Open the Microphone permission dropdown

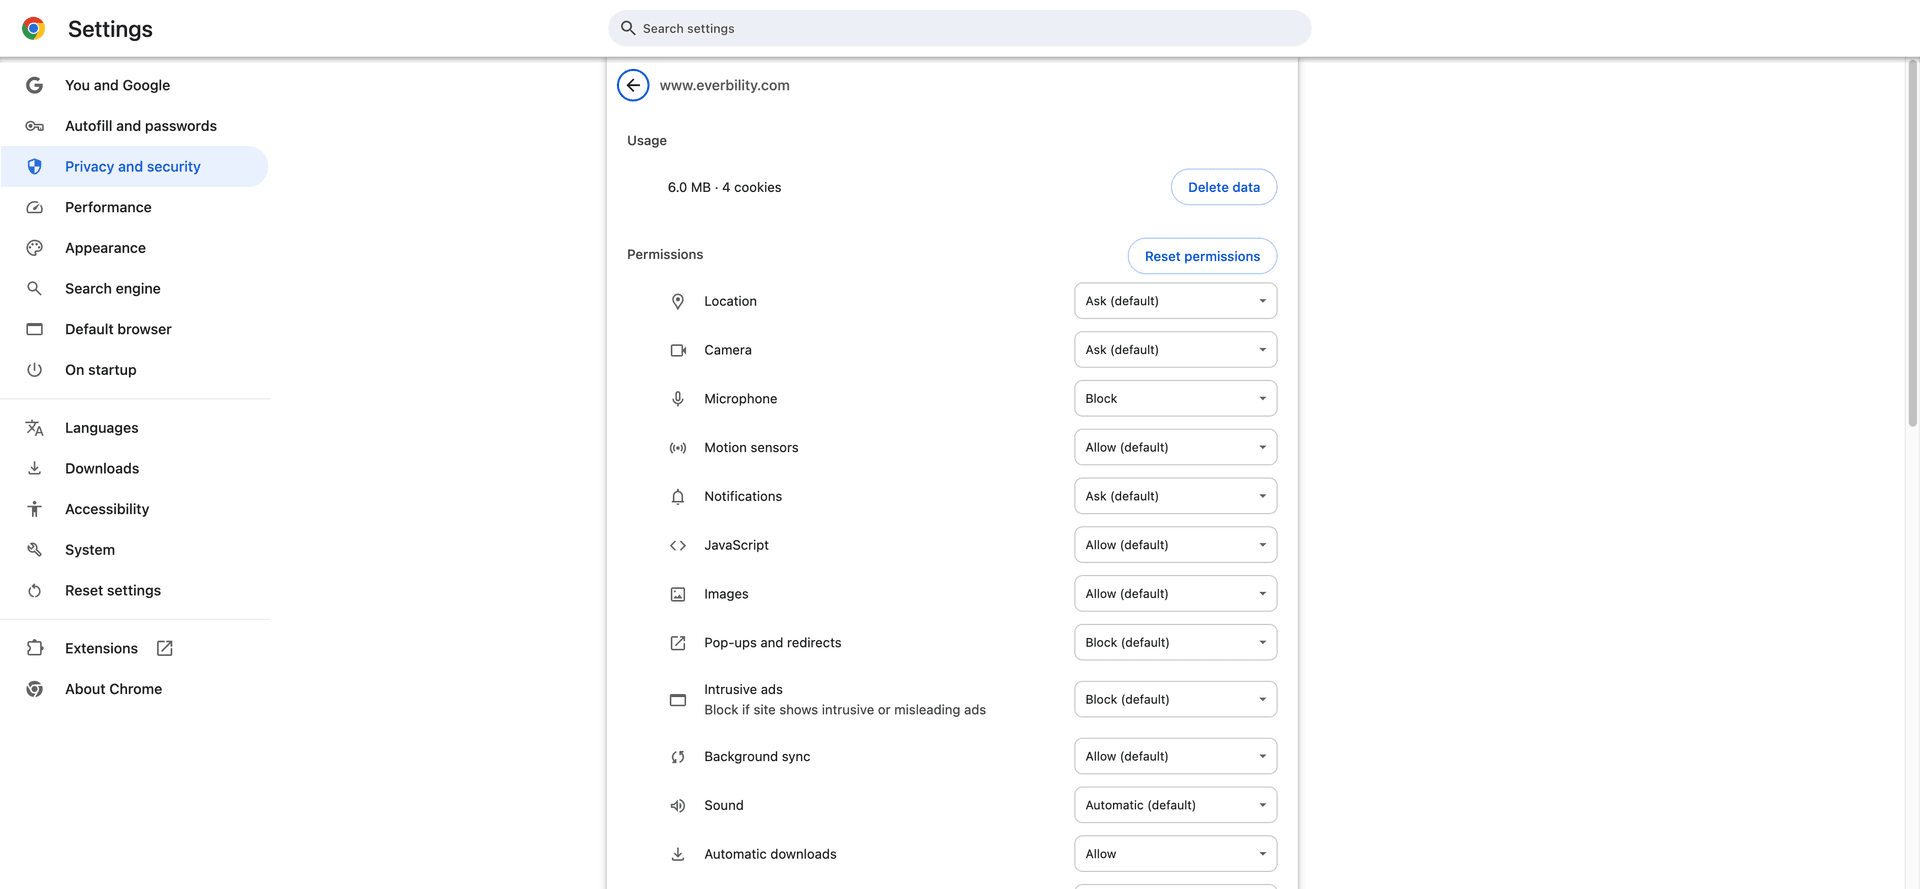point(1175,398)
